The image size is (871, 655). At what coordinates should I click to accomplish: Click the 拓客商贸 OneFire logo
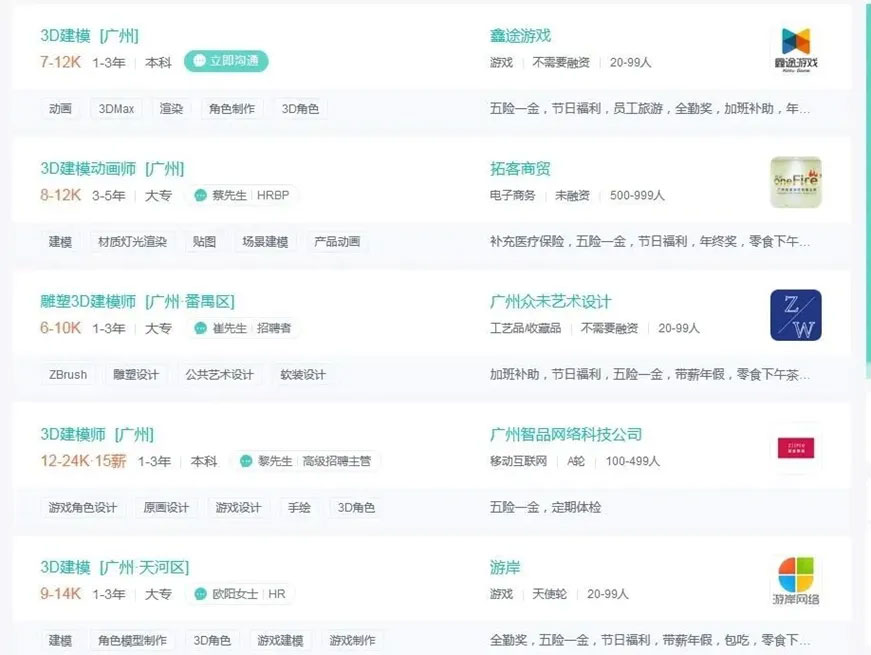pos(795,182)
